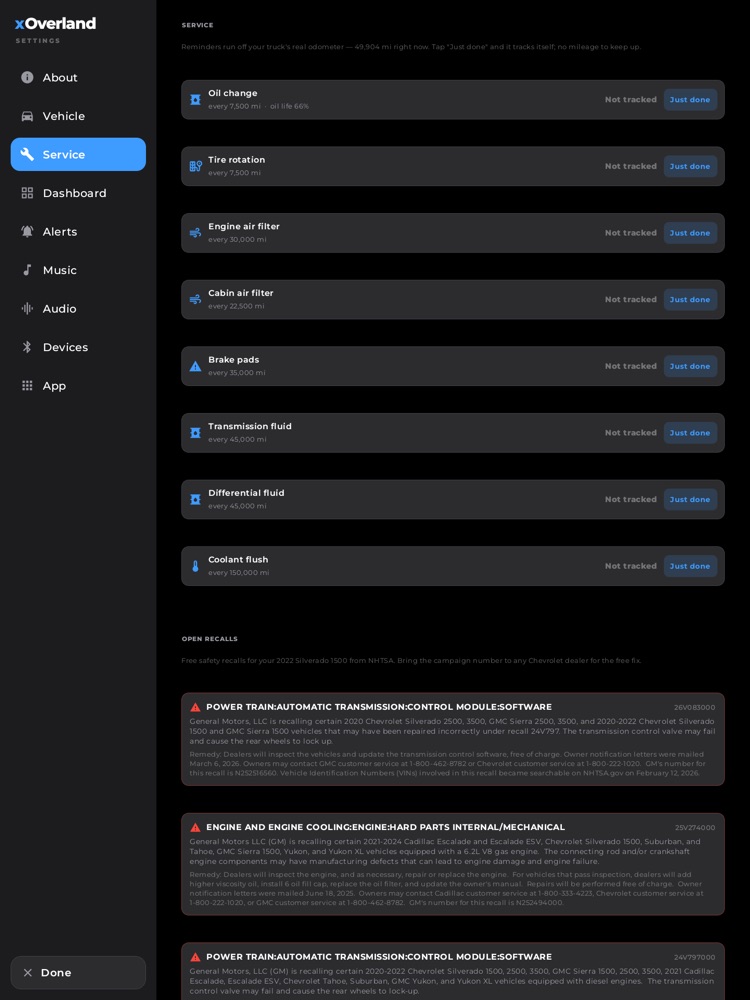Click the Cabin air filter icon
Image resolution: width=750 pixels, height=1000 pixels.
pyautogui.click(x=195, y=300)
